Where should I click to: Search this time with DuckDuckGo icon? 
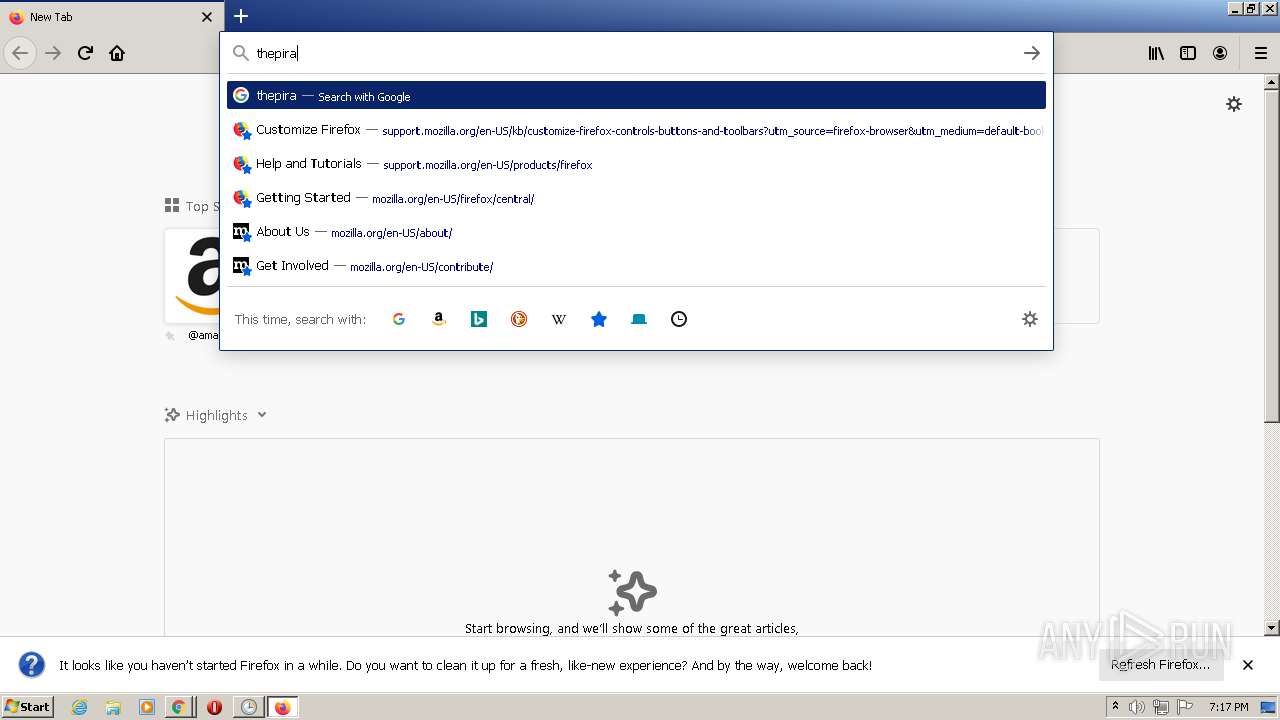(x=519, y=319)
